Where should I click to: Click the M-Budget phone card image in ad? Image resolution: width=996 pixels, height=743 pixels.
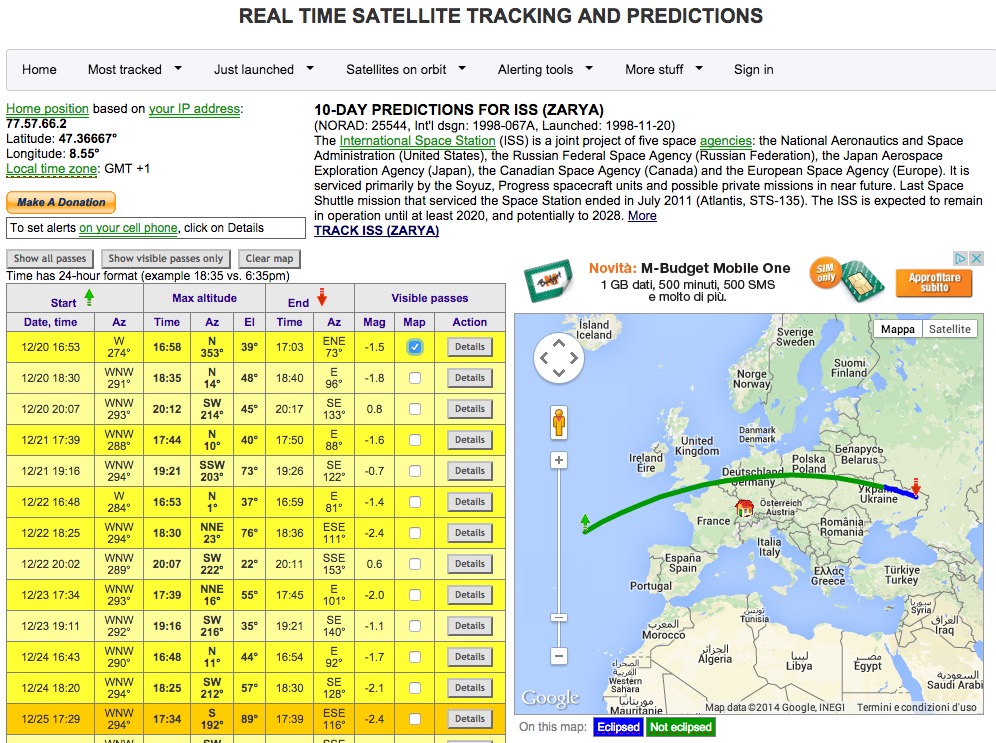point(549,280)
